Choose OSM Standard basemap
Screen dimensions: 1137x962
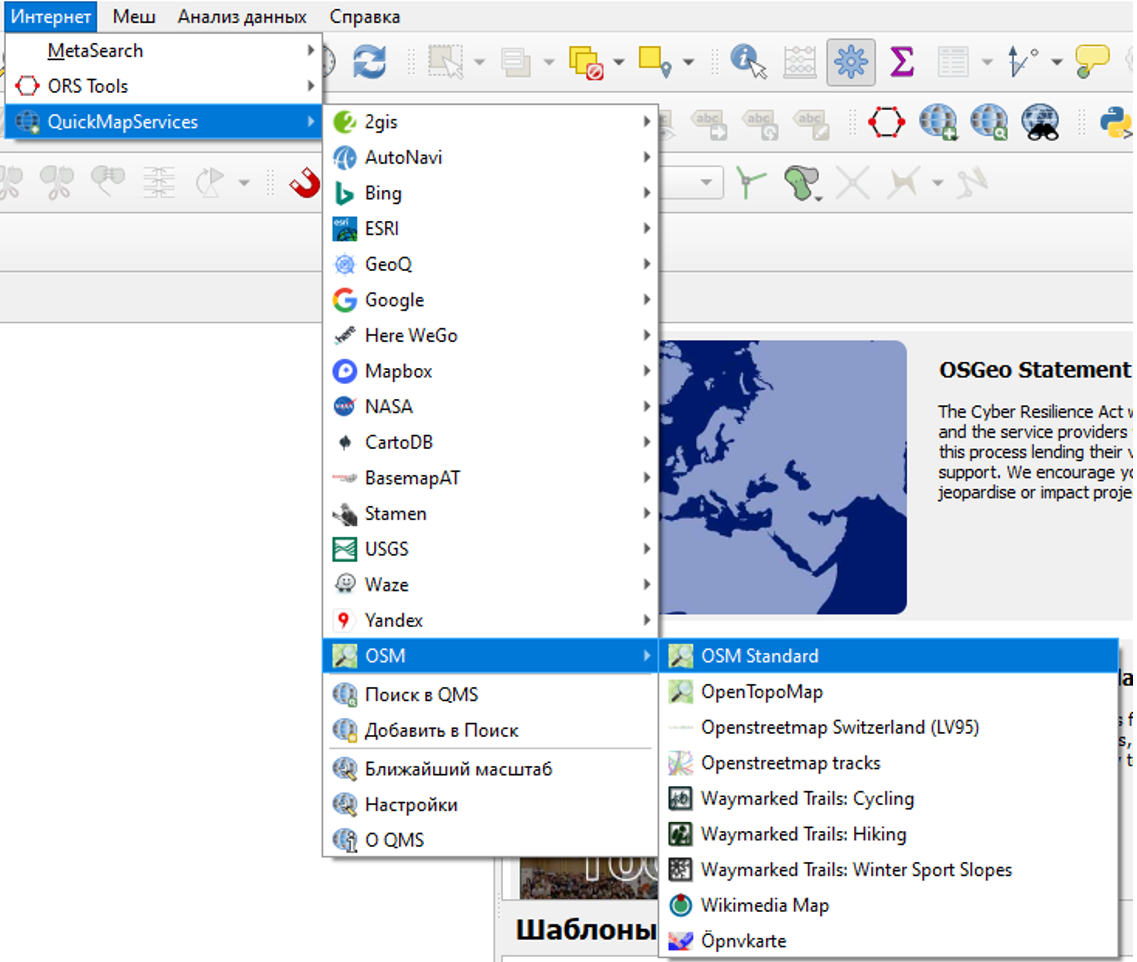point(759,656)
